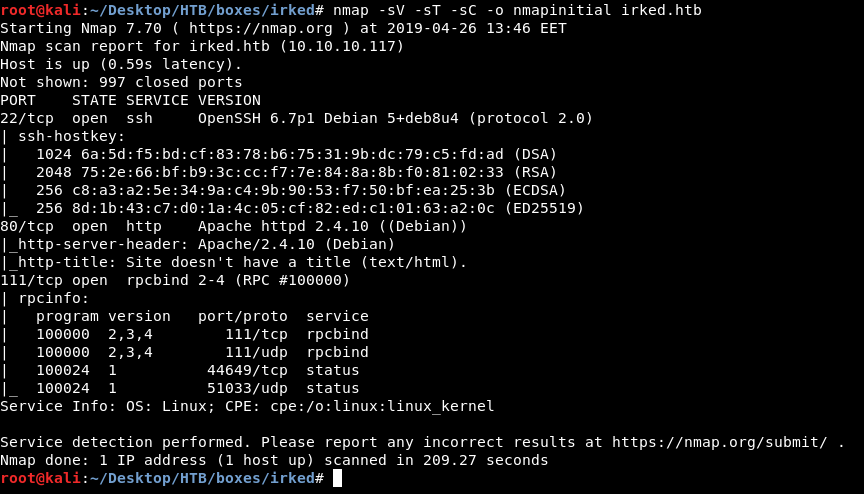Click the terminal cursor block at the last prompt

[x=338, y=479]
